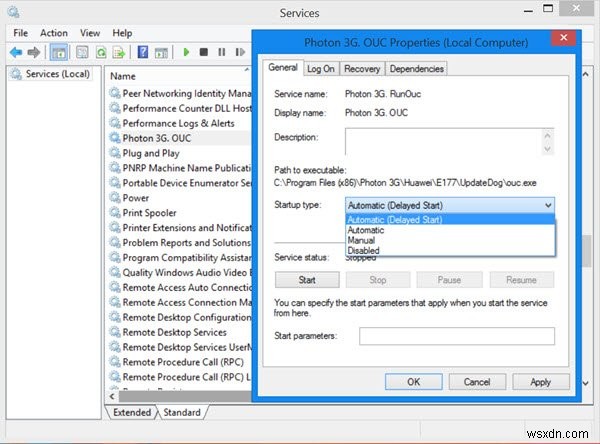Select Remote Access Auto Connection service
The image size is (600, 444).
tap(180, 287)
